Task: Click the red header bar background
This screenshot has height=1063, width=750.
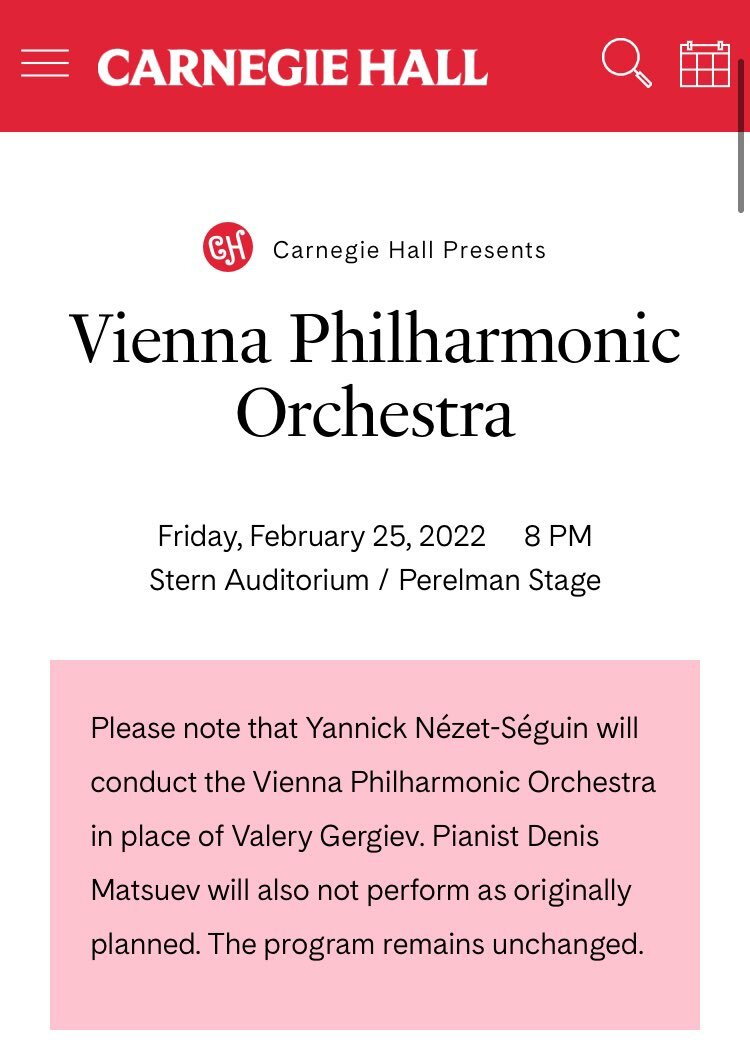Action: point(542,108)
